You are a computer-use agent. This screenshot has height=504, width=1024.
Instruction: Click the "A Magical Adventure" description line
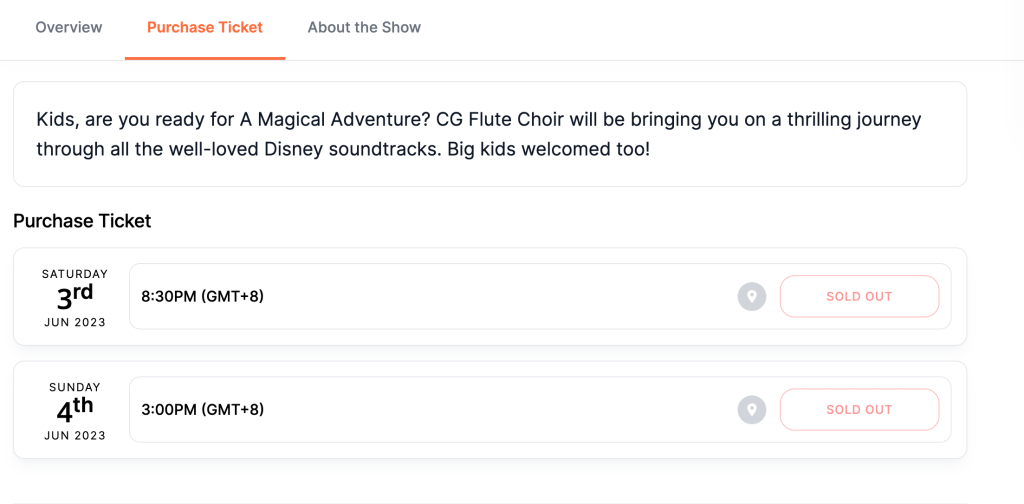click(478, 120)
